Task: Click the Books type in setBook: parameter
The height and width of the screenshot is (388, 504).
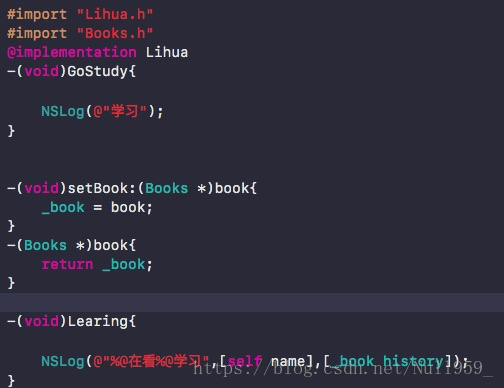Action: (167, 188)
